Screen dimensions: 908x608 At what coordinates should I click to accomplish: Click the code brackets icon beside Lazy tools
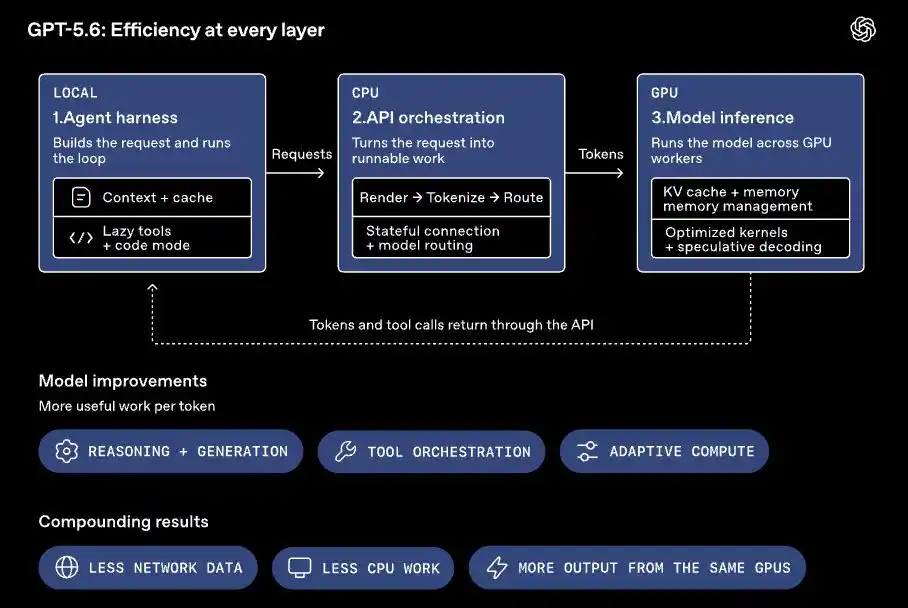click(x=81, y=238)
